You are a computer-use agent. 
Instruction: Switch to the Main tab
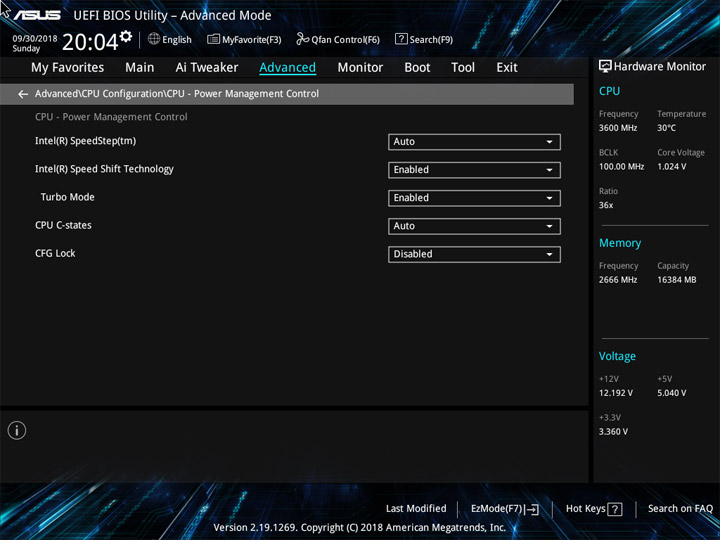(x=140, y=68)
